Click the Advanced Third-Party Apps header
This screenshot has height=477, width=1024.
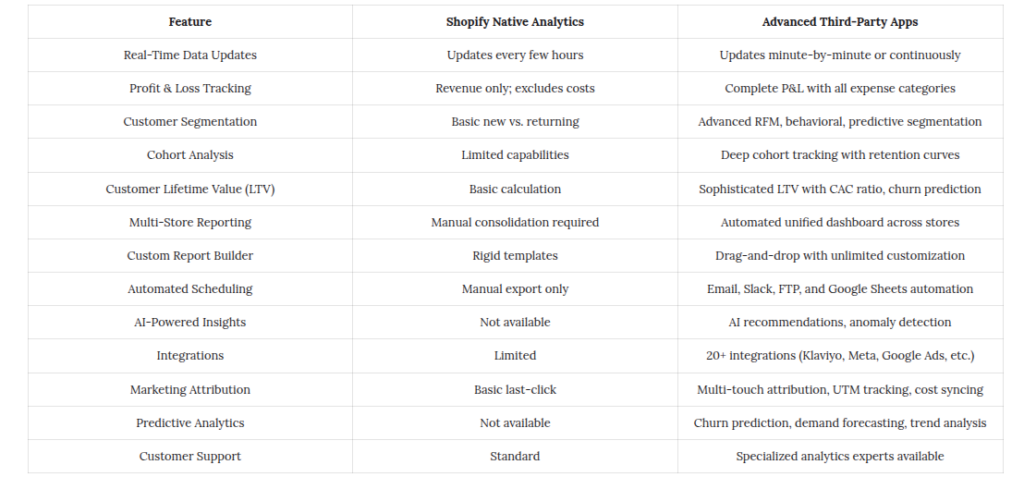[x=840, y=22]
